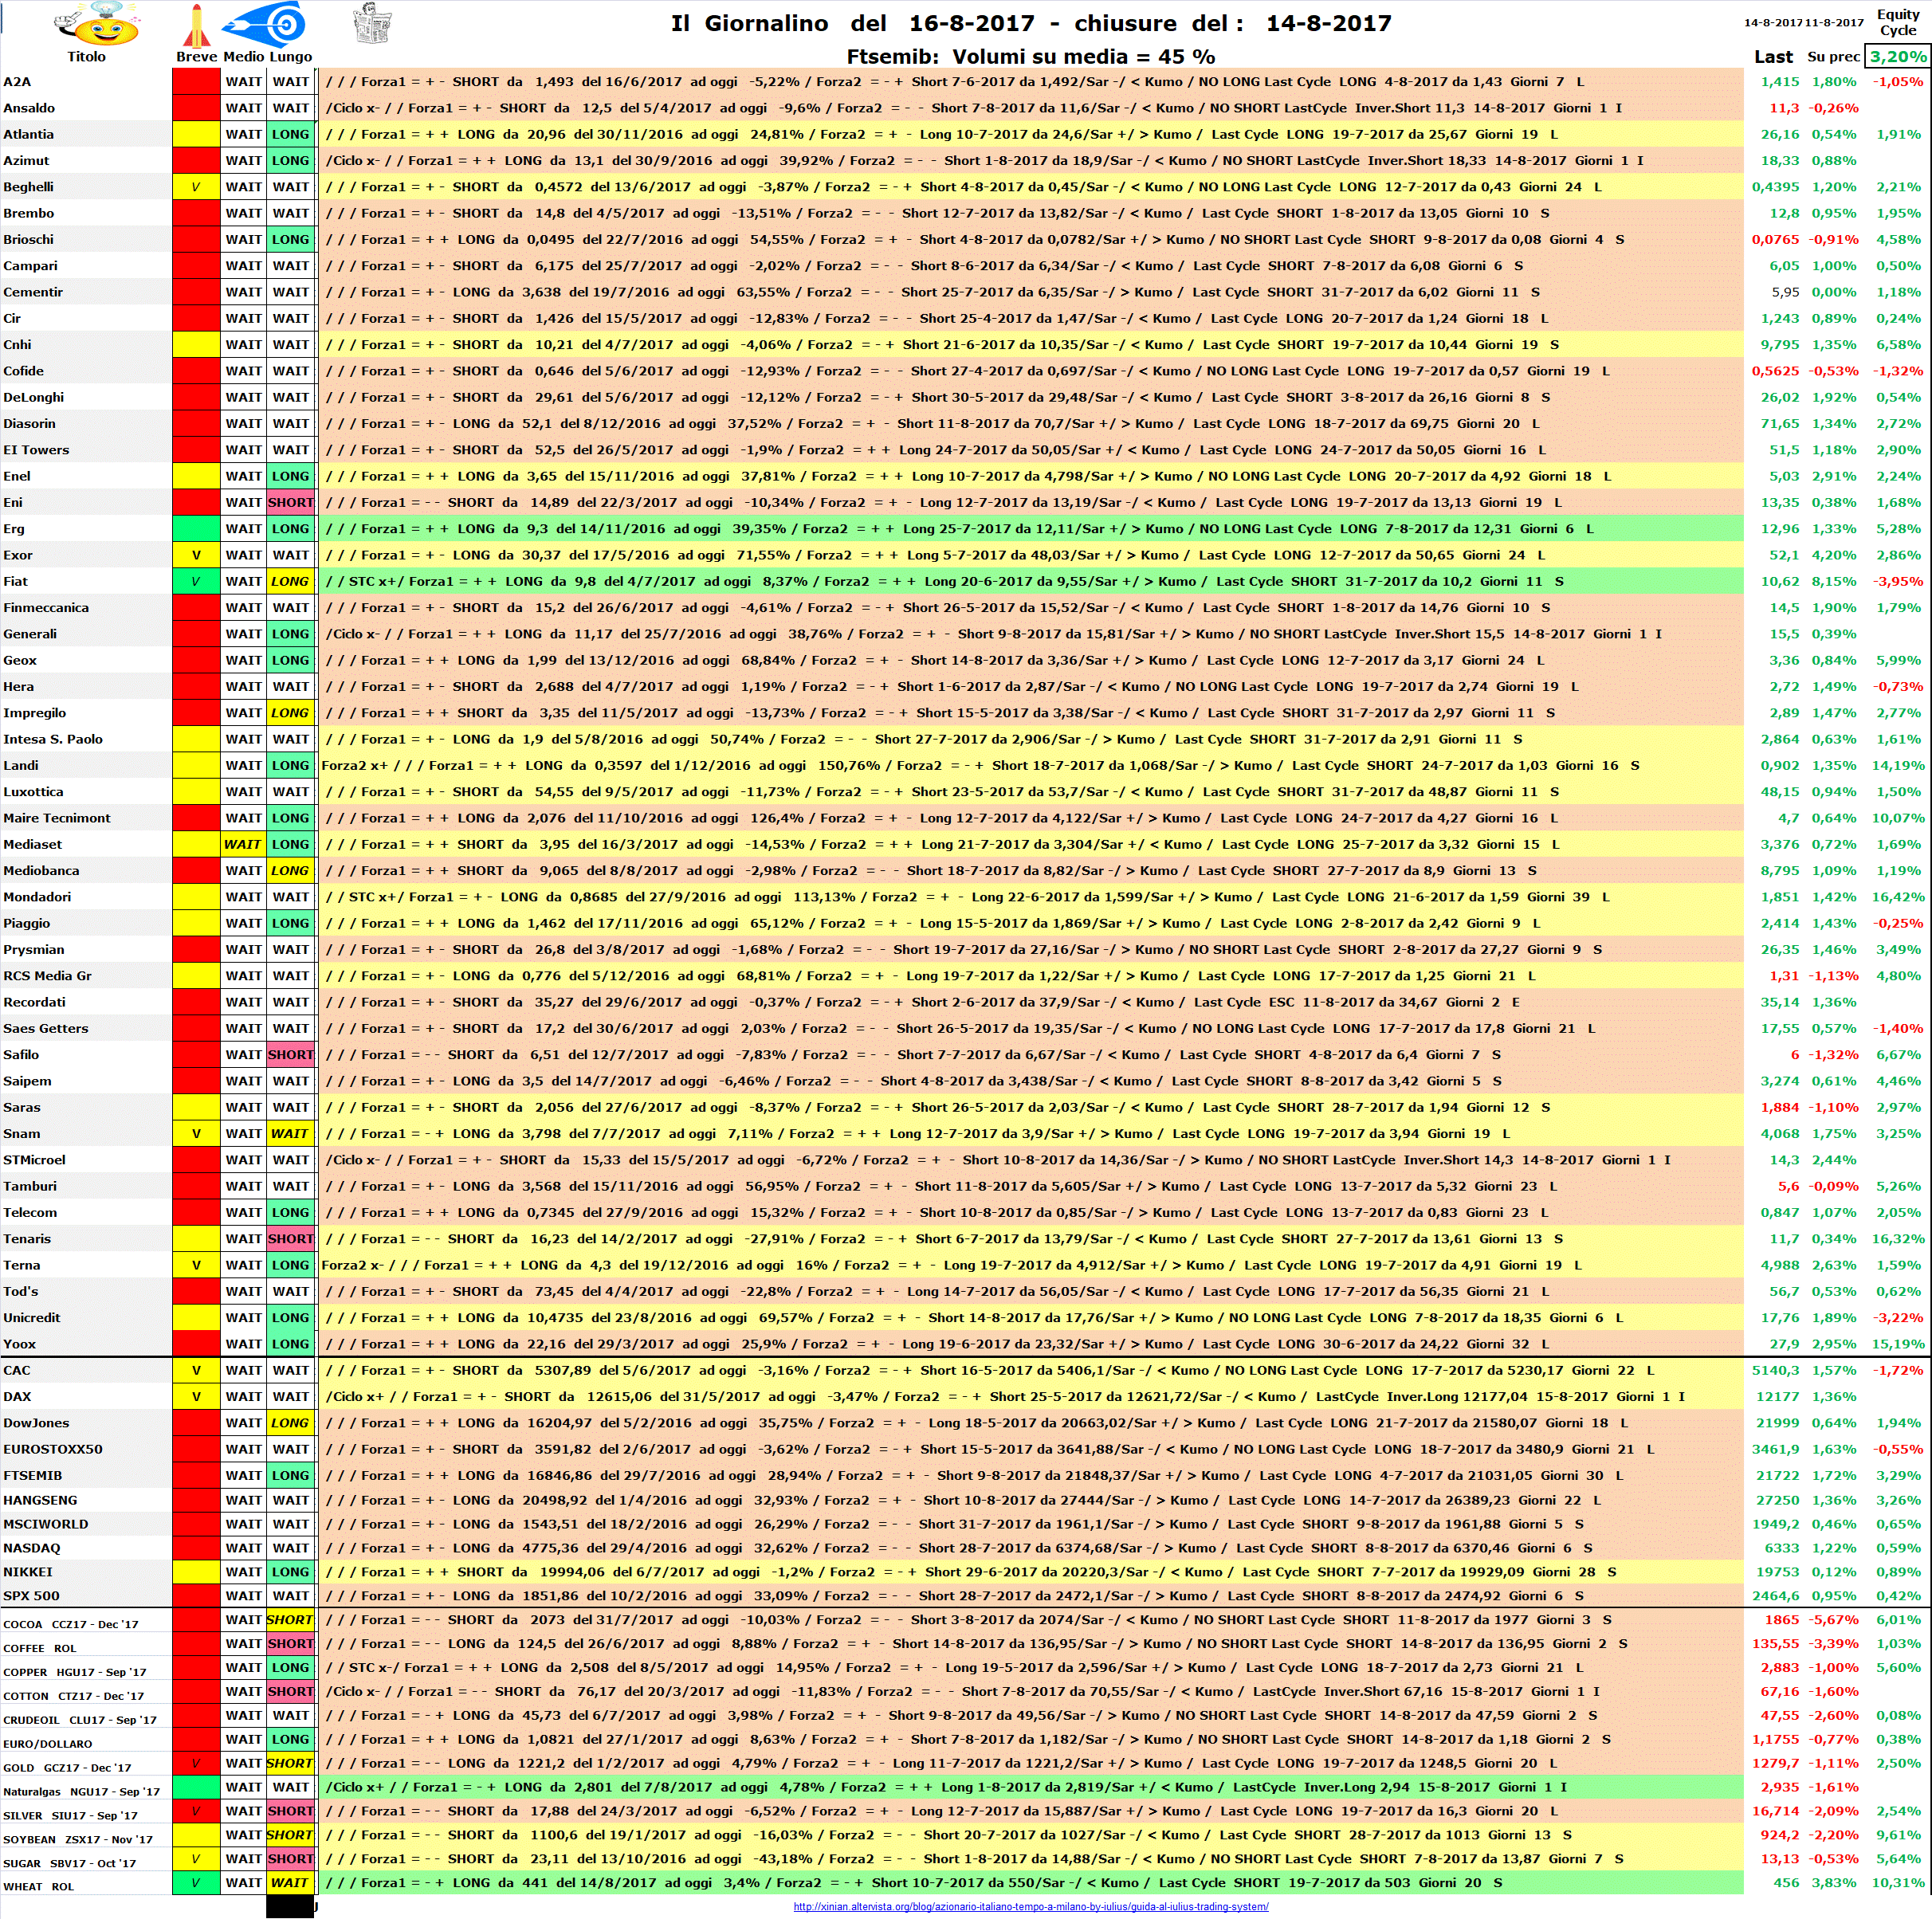Select Su prec value -5,67% for COCOA
1932x1919 pixels.
tap(1834, 1620)
